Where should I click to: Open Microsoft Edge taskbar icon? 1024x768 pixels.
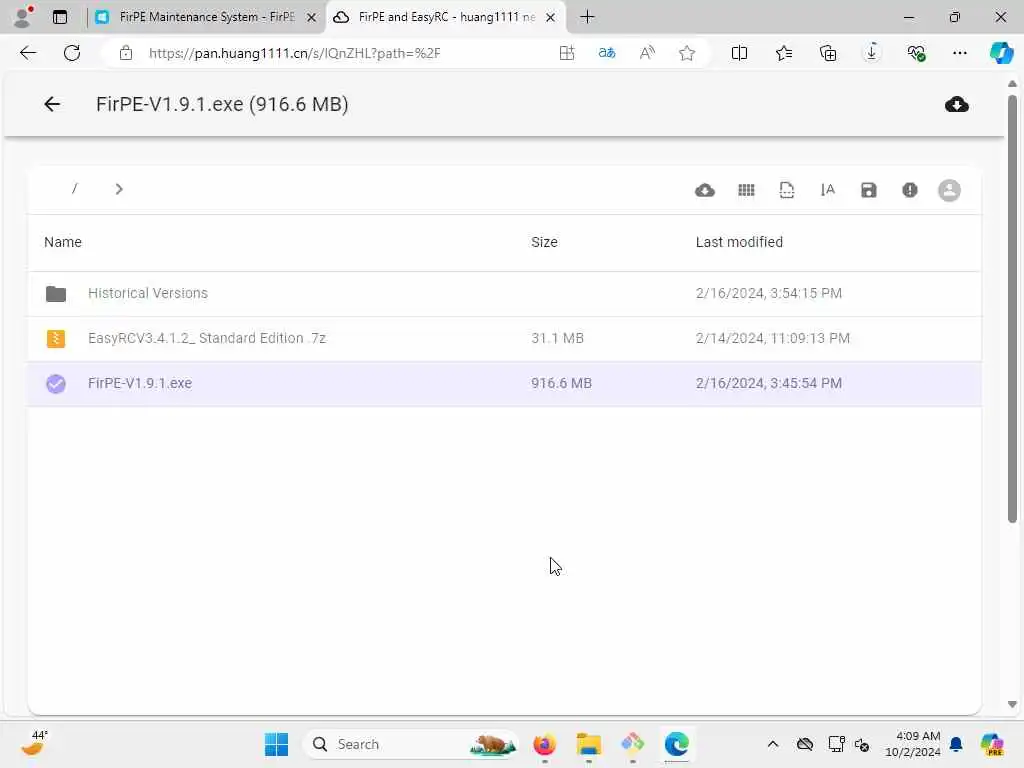[677, 744]
